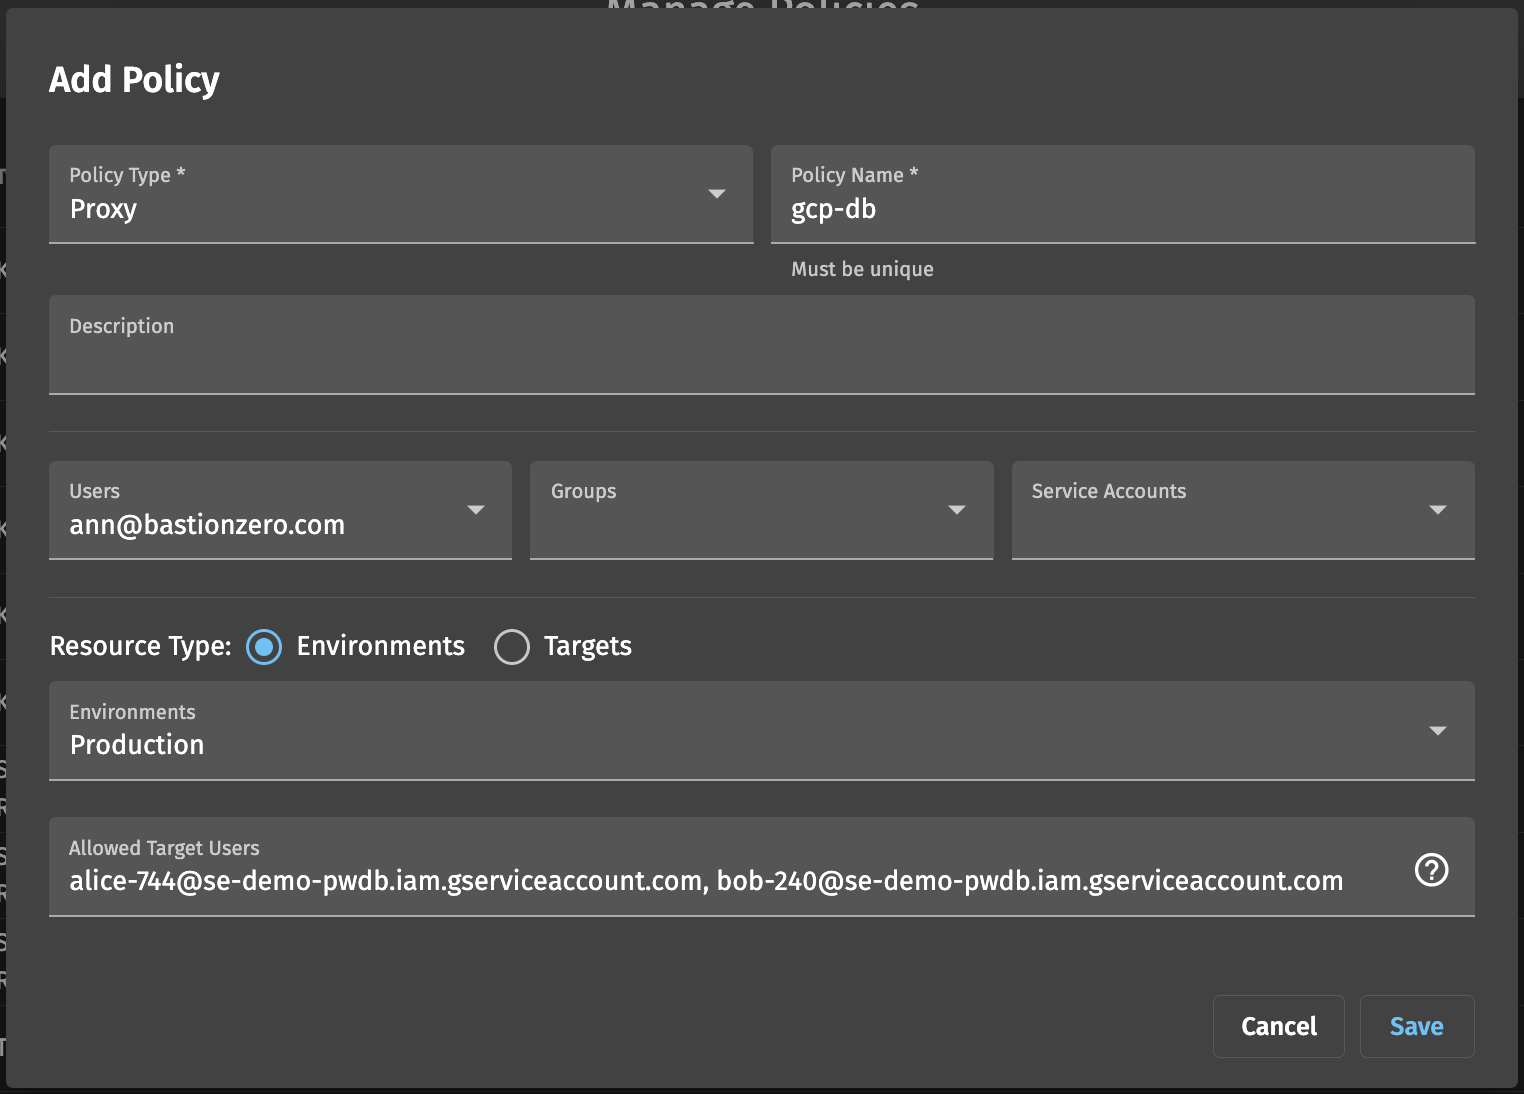Focus the Policy Name field with gcp-db

tap(1120, 209)
